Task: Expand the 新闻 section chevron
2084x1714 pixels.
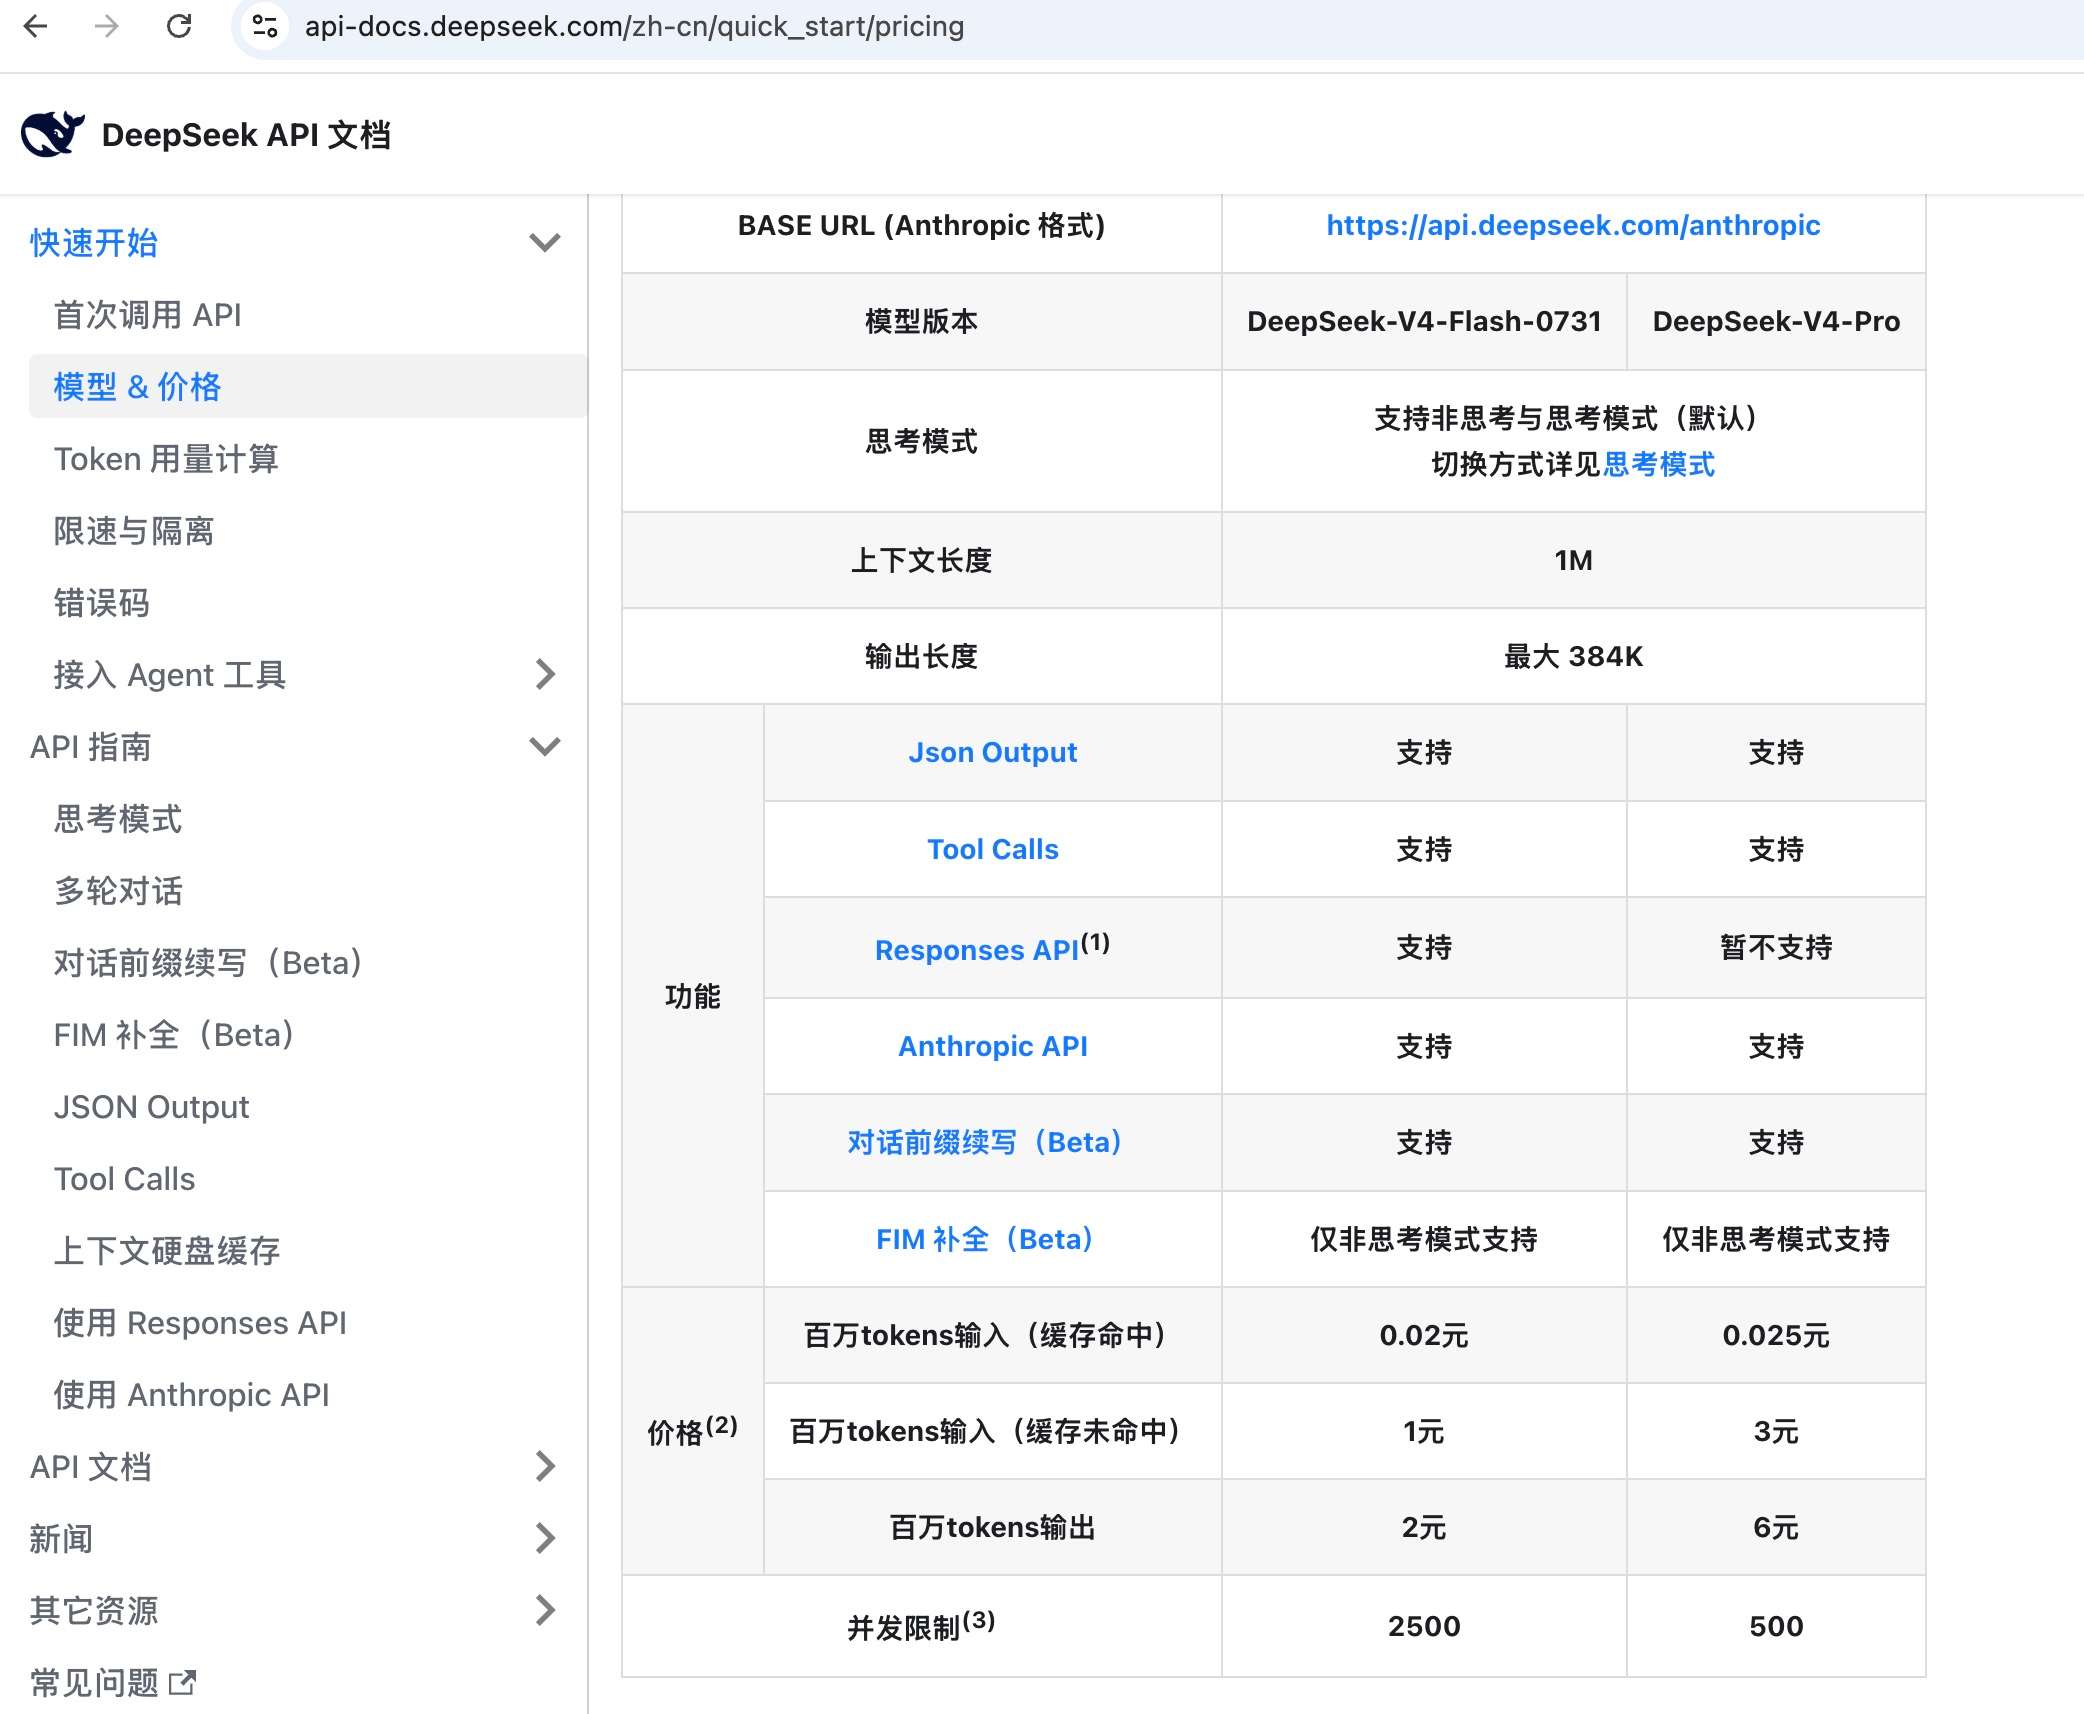Action: [x=544, y=1538]
